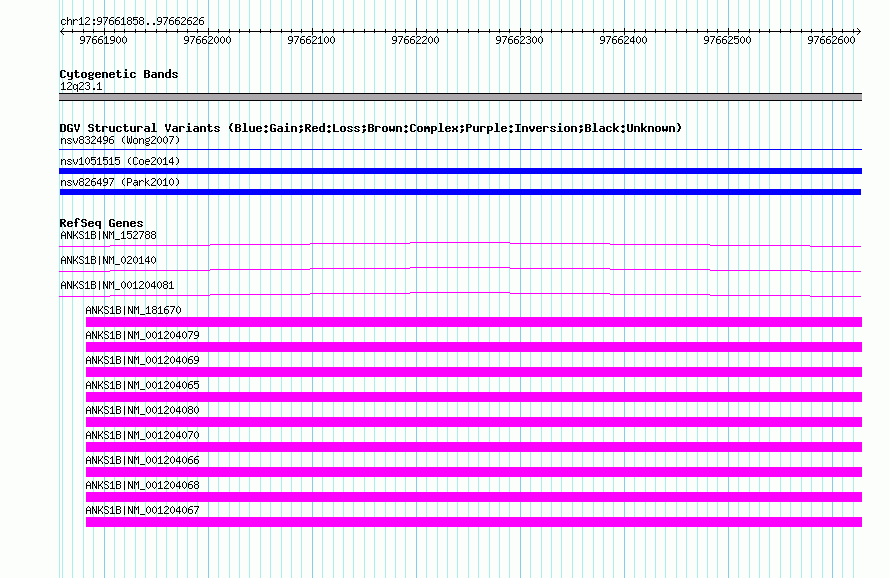Click the magenta NM_001204067 exon bar
Viewport: 890px width, 578px height.
coord(473,522)
